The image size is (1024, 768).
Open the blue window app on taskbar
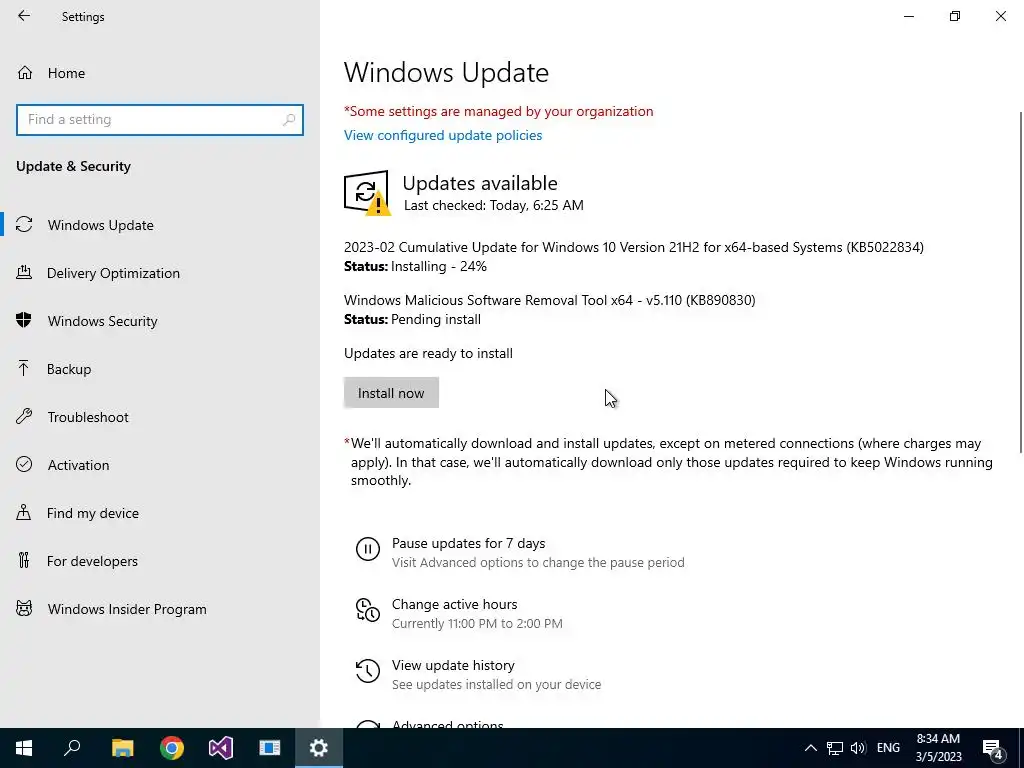270,748
